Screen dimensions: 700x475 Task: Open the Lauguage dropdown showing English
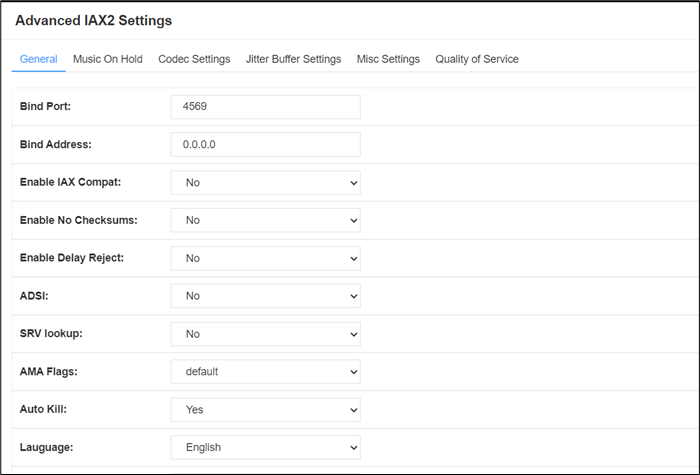[x=266, y=447]
